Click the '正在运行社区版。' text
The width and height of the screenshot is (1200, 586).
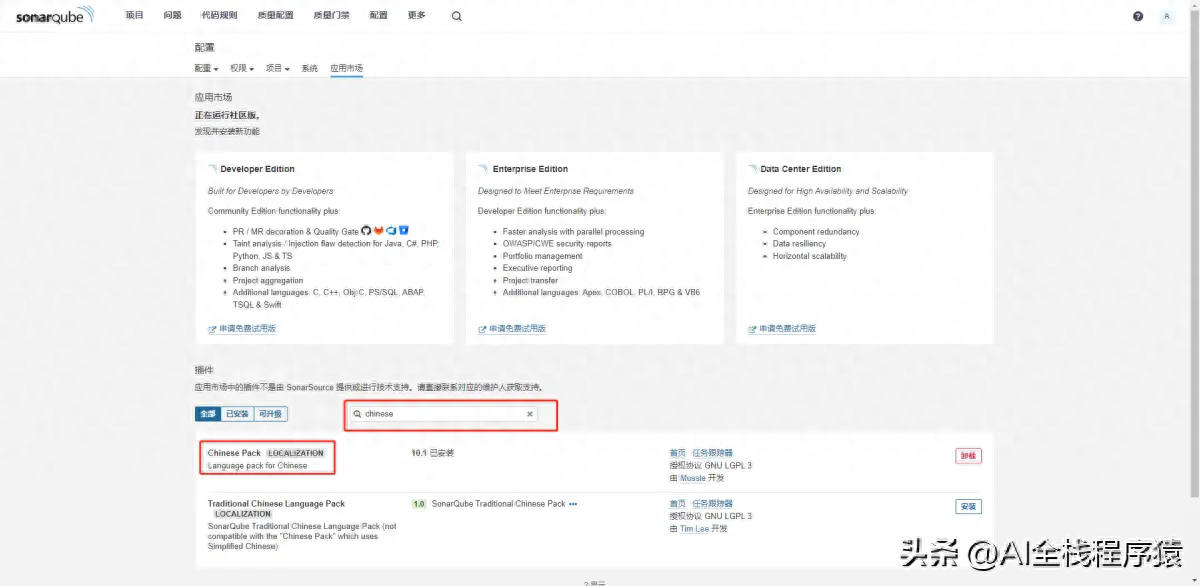click(227, 115)
